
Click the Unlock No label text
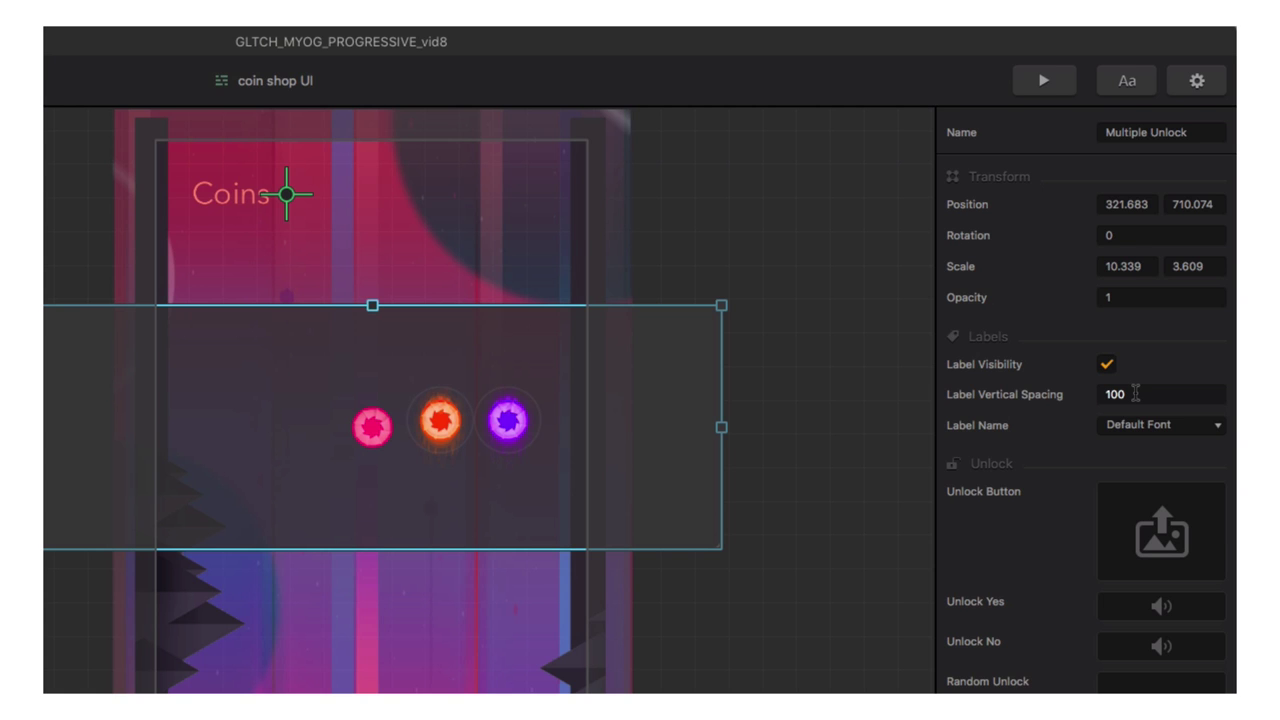point(973,642)
